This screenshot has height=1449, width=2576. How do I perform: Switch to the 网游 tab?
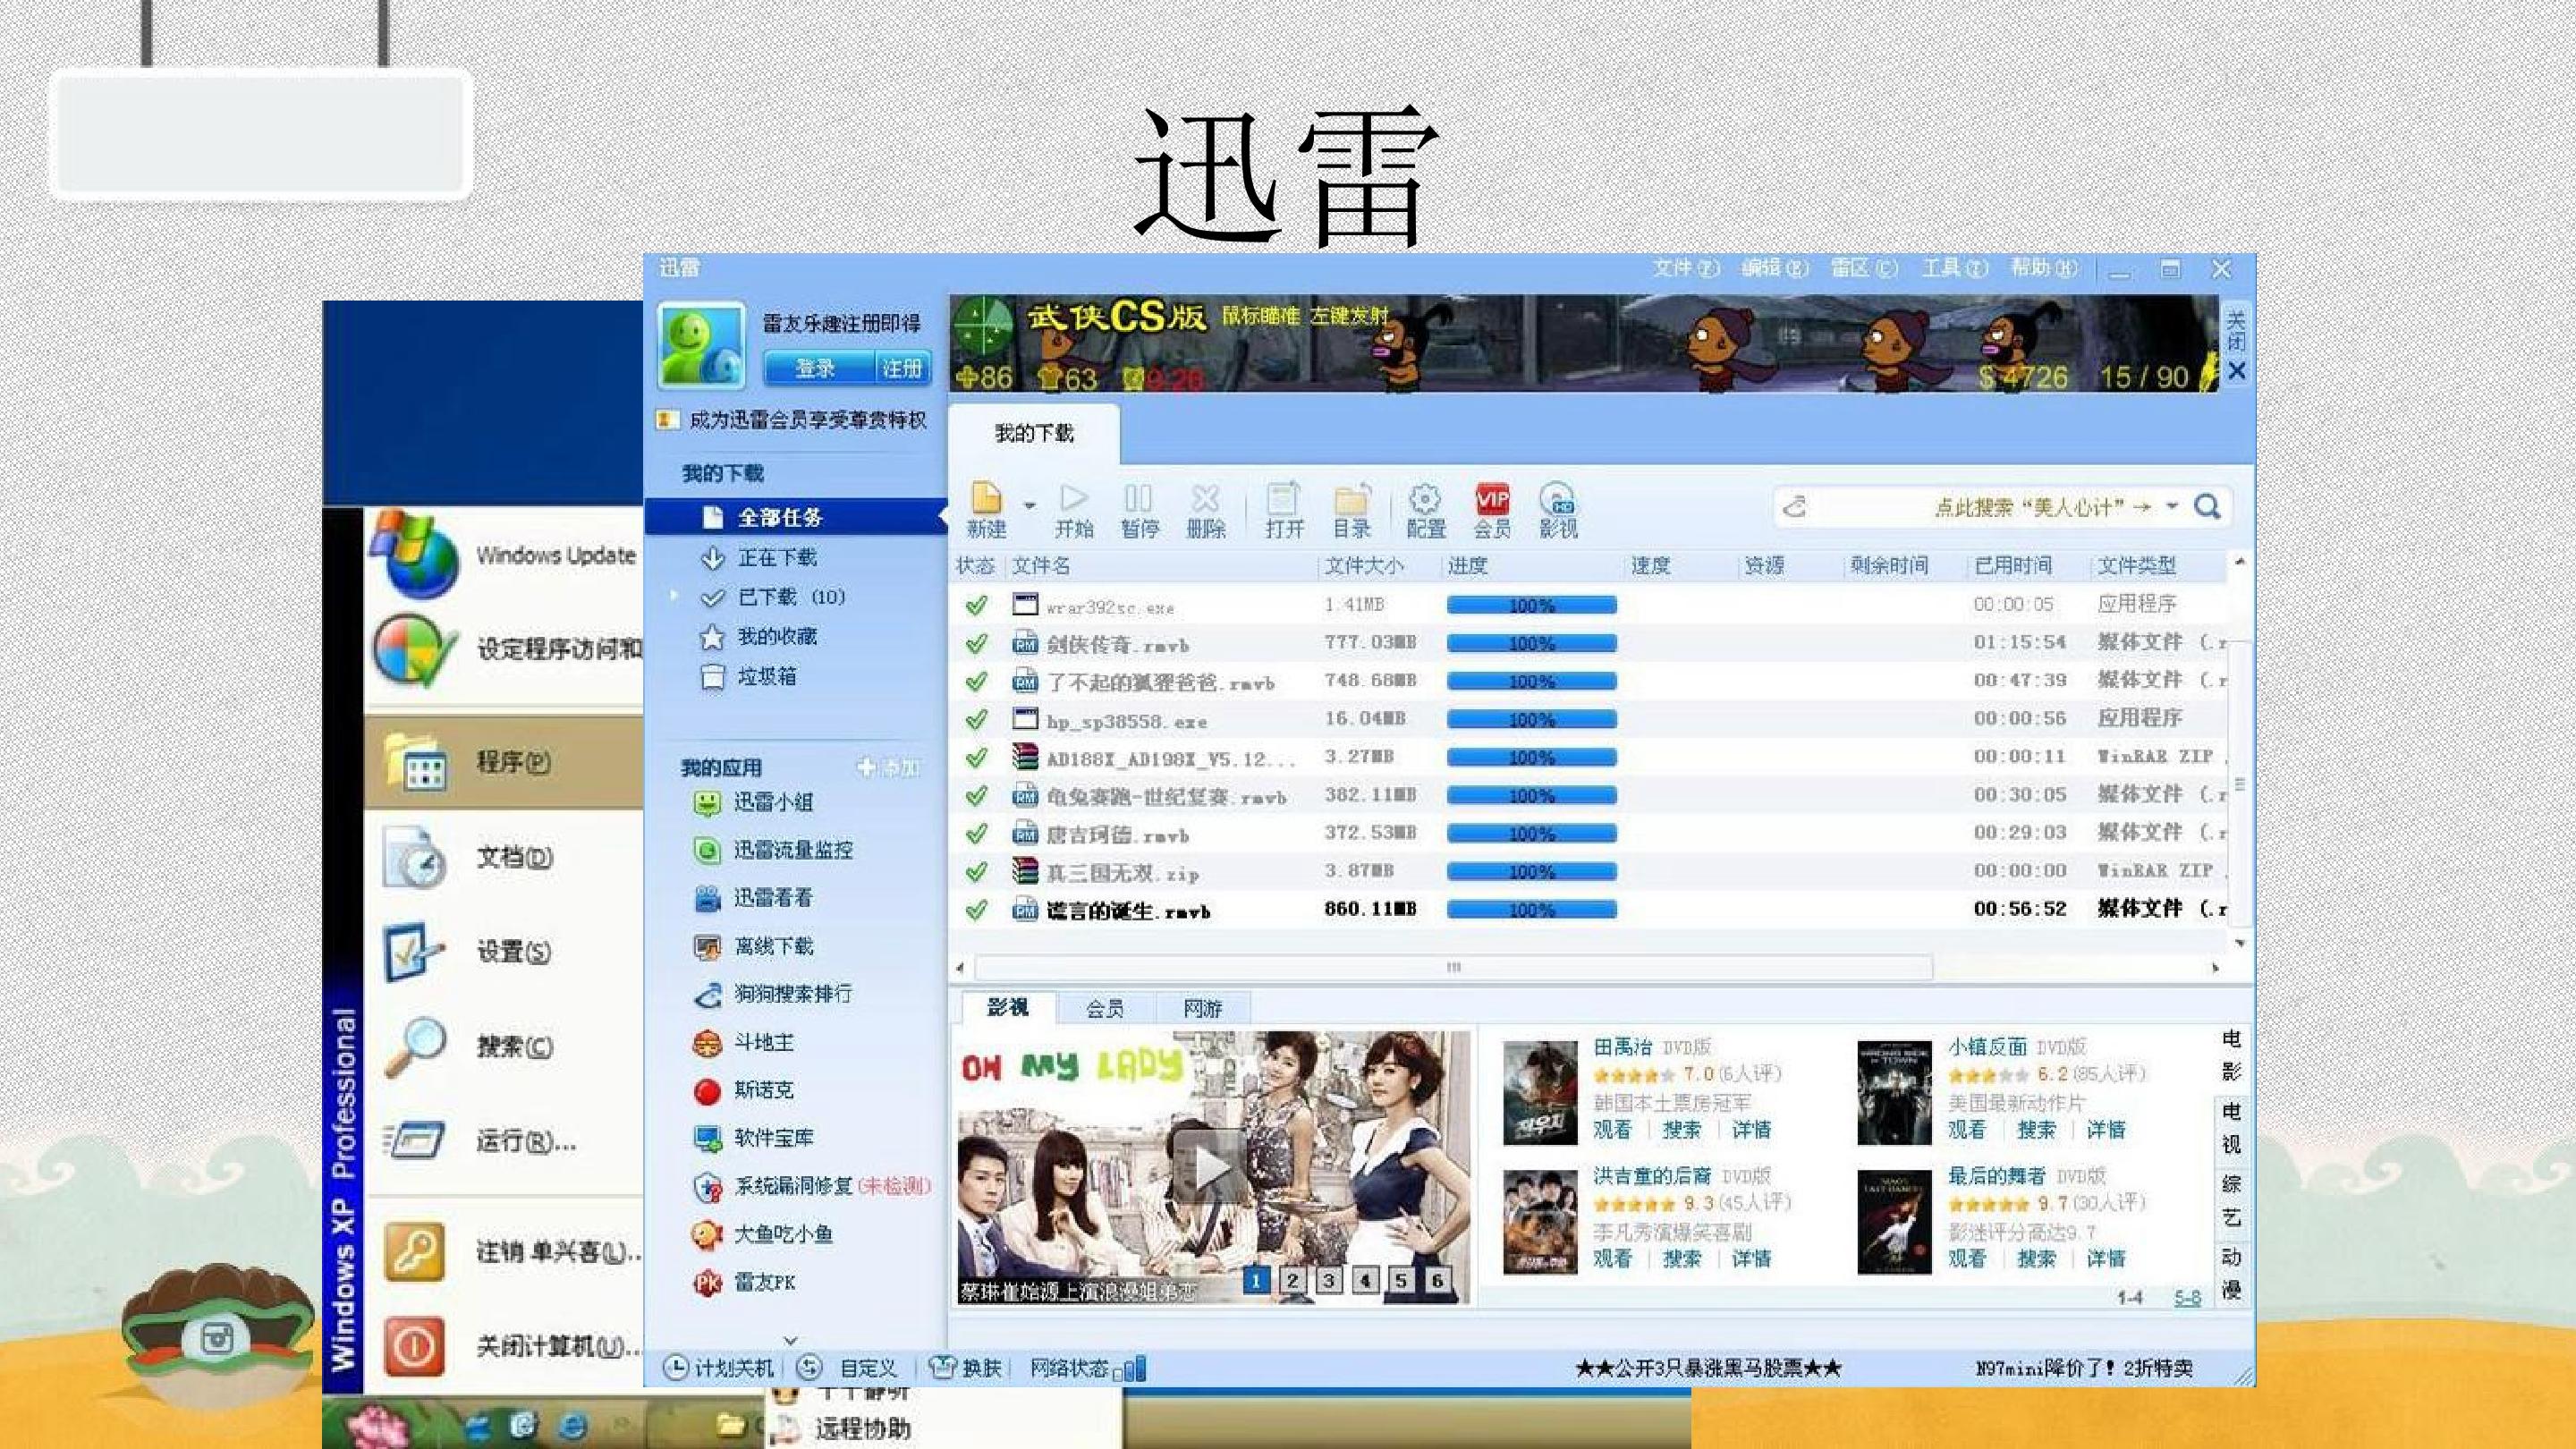pyautogui.click(x=1203, y=1008)
